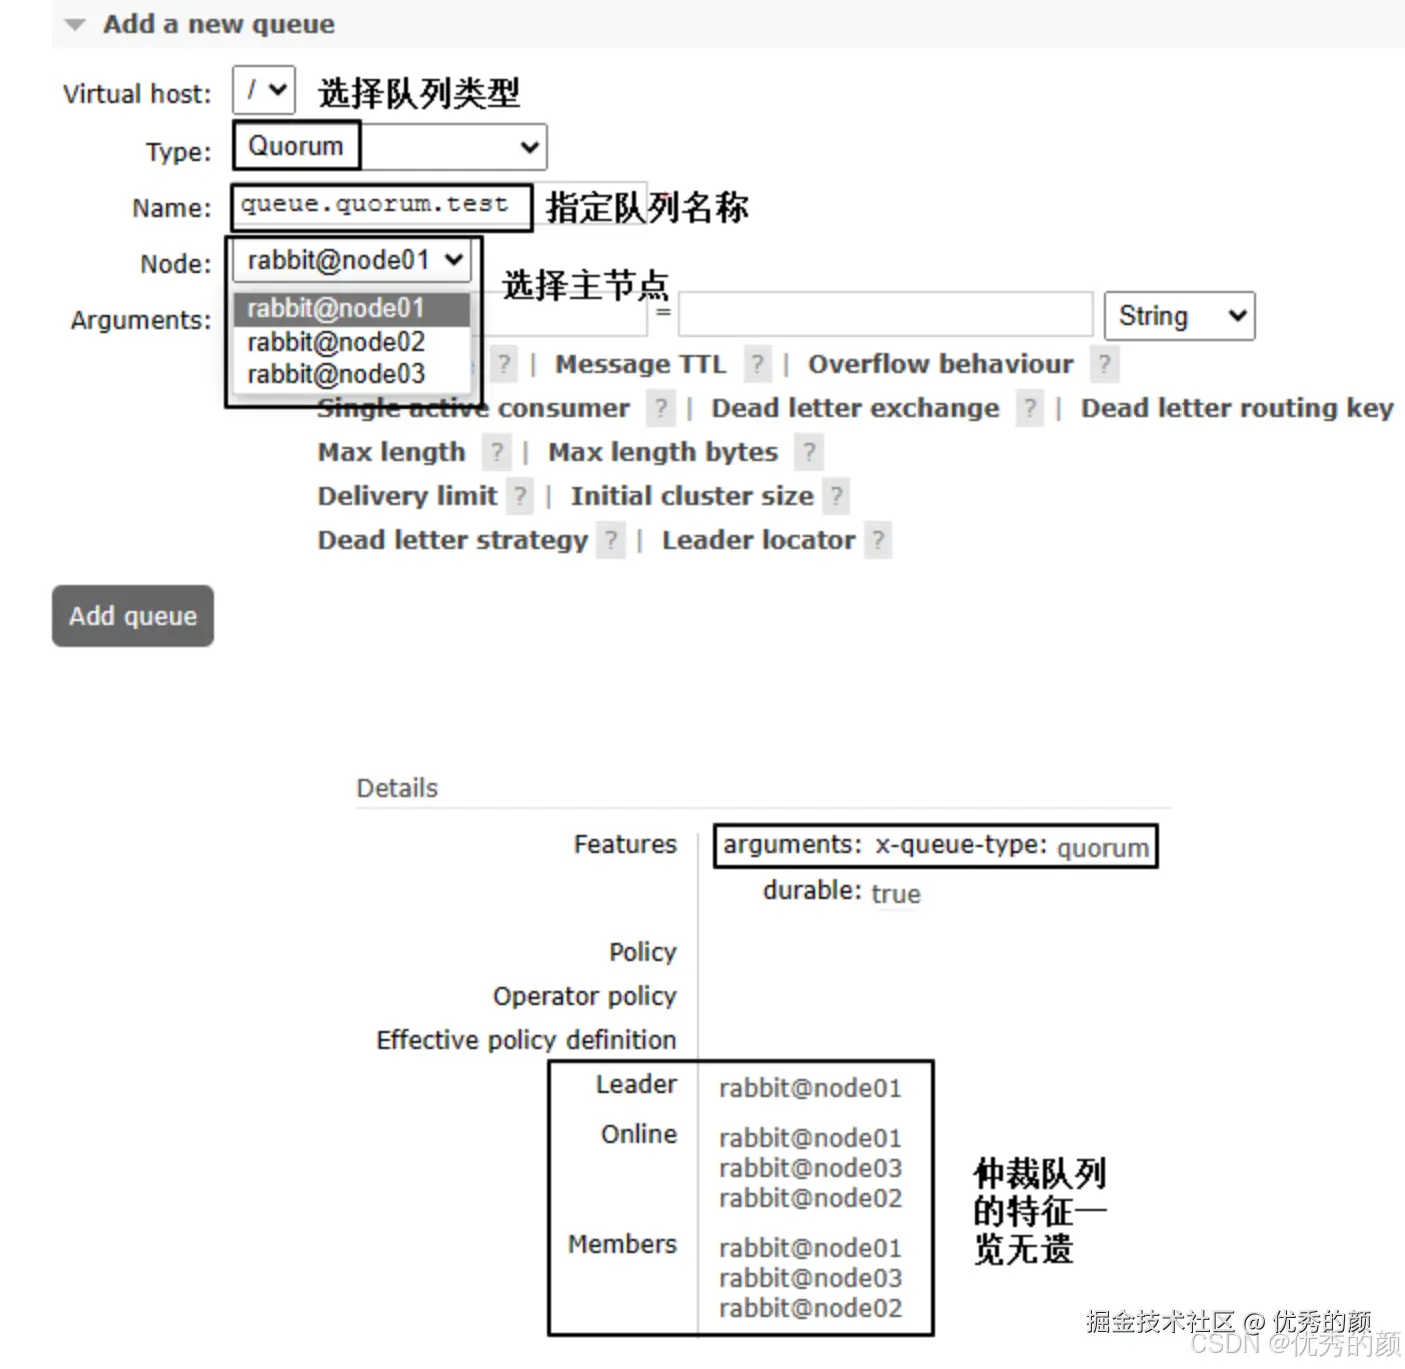Open help for Delivery limit

tap(521, 495)
